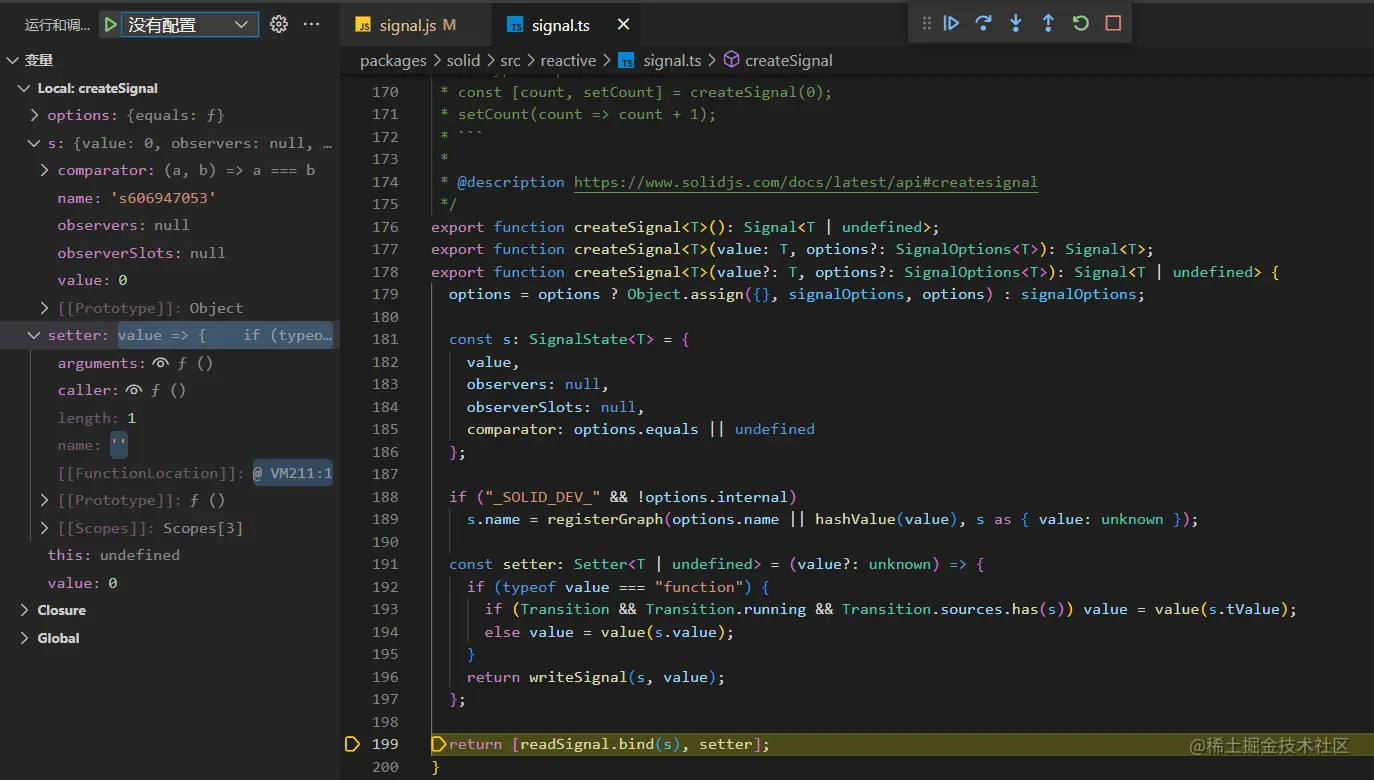Collapse the setter variable node

(x=35, y=336)
